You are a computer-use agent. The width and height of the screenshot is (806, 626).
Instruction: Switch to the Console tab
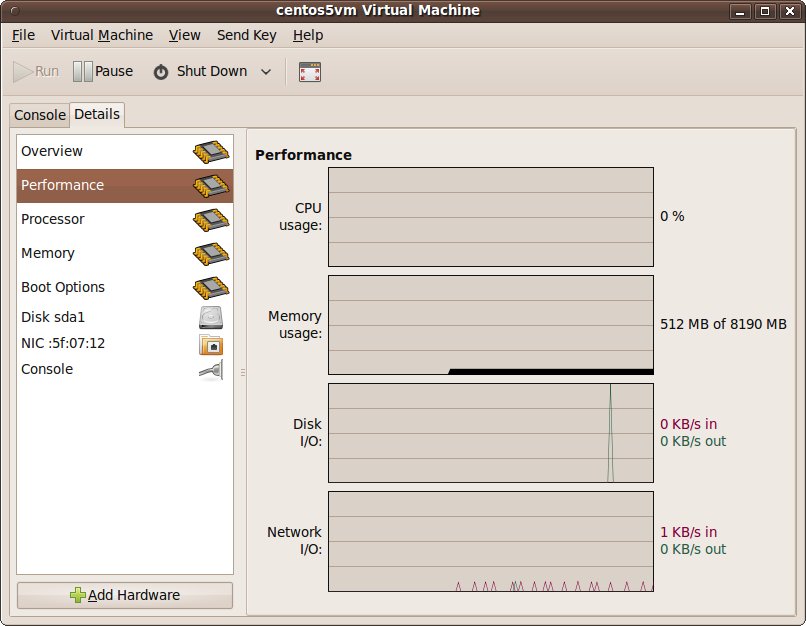click(x=40, y=115)
